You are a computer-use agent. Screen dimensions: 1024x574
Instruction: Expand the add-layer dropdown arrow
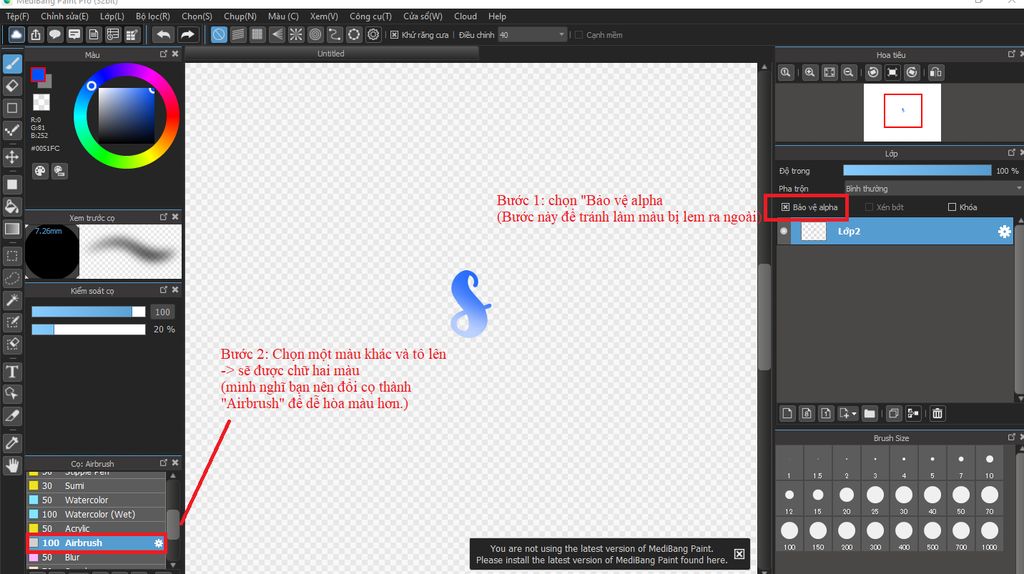click(854, 414)
